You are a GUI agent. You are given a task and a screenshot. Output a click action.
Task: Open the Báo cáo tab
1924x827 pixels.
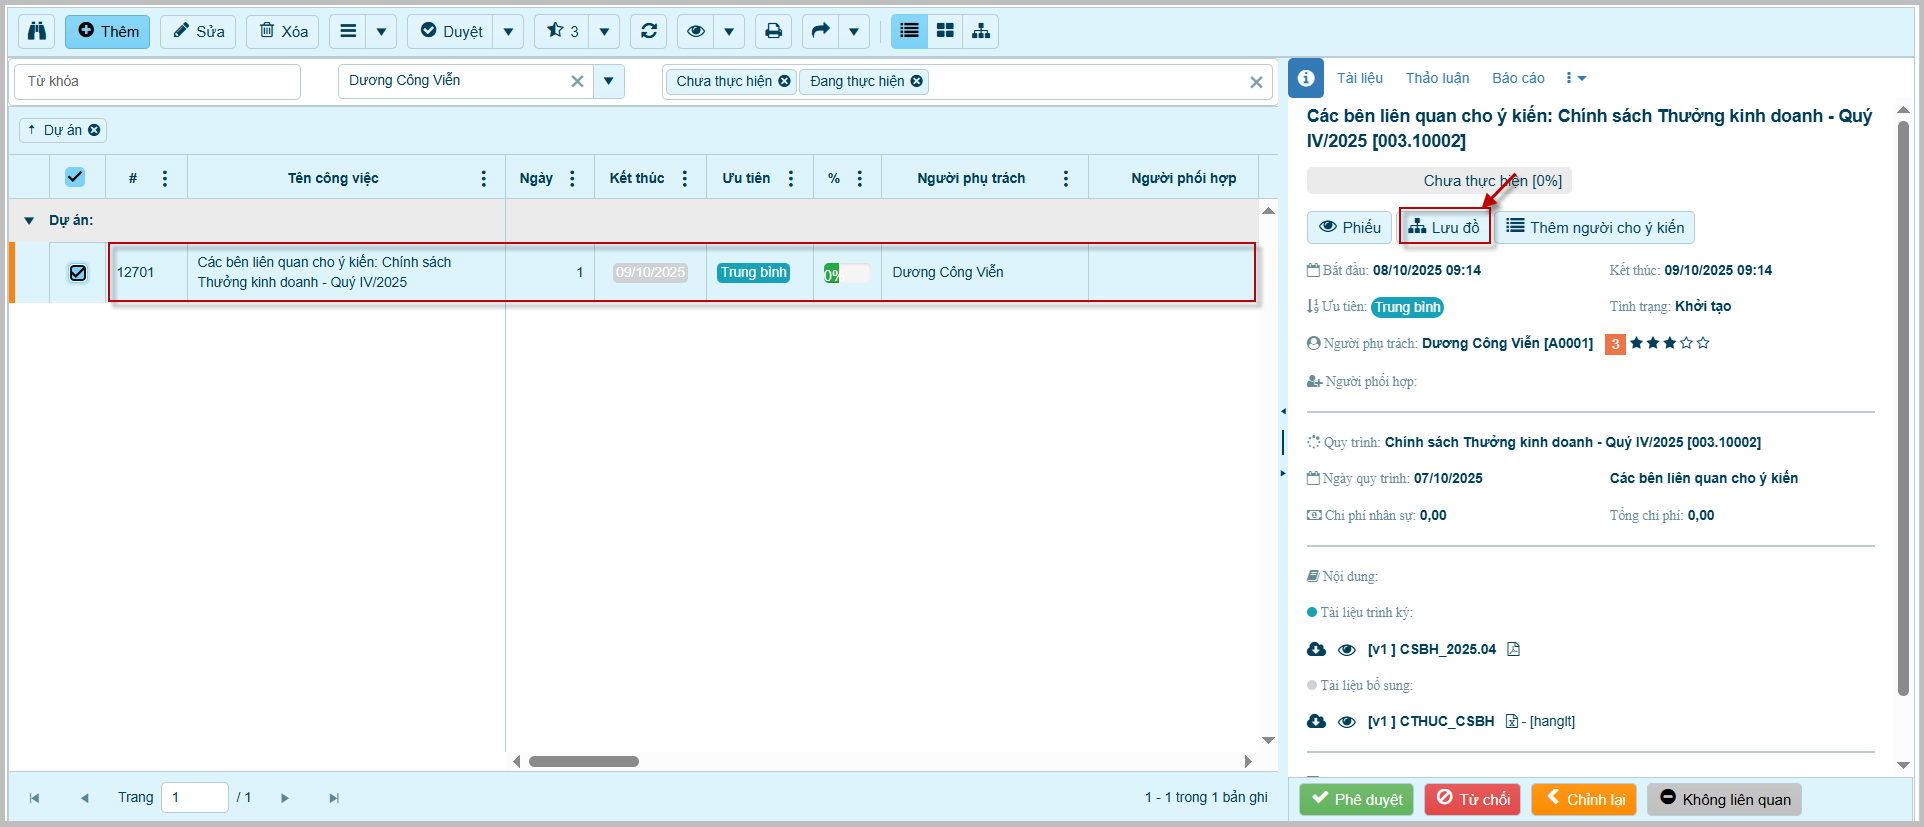click(1518, 78)
